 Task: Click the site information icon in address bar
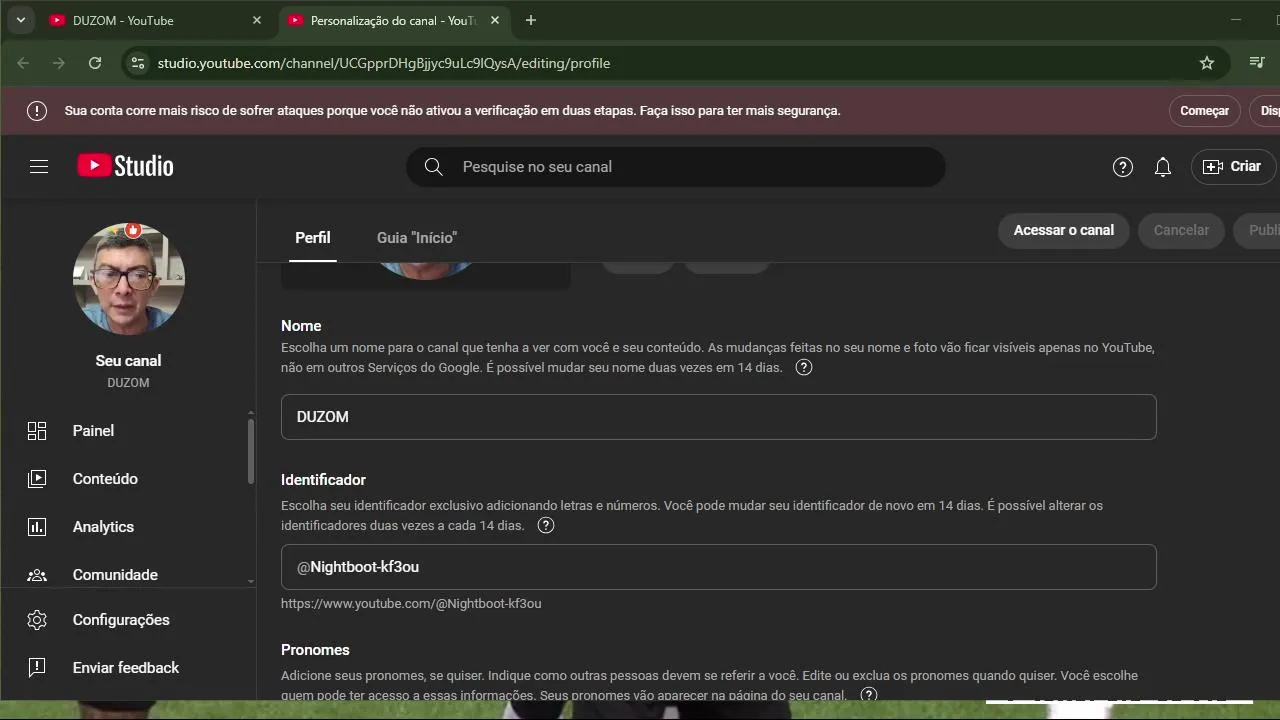point(138,63)
